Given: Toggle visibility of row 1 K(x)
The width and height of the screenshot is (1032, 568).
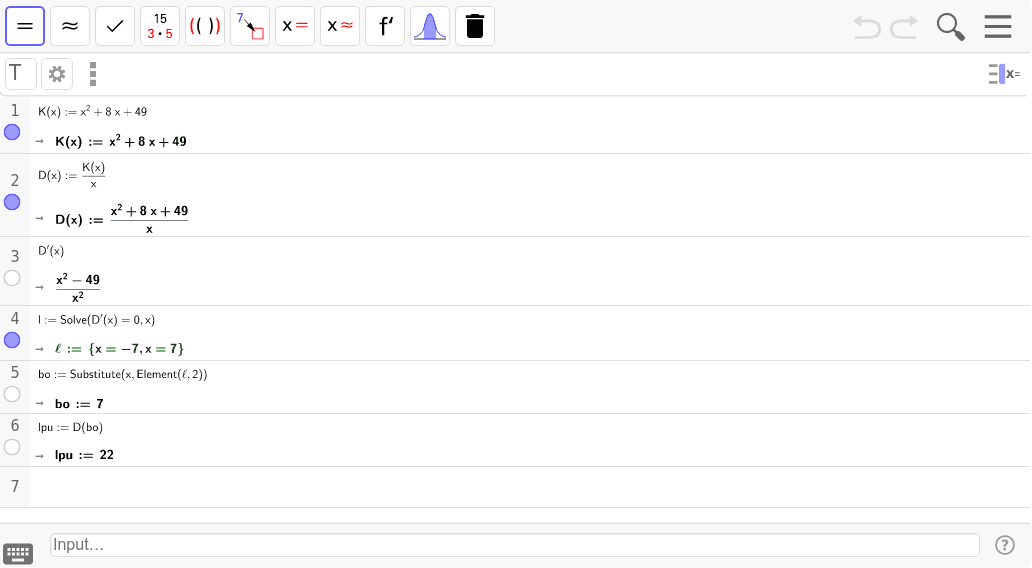Looking at the screenshot, I should point(12,132).
